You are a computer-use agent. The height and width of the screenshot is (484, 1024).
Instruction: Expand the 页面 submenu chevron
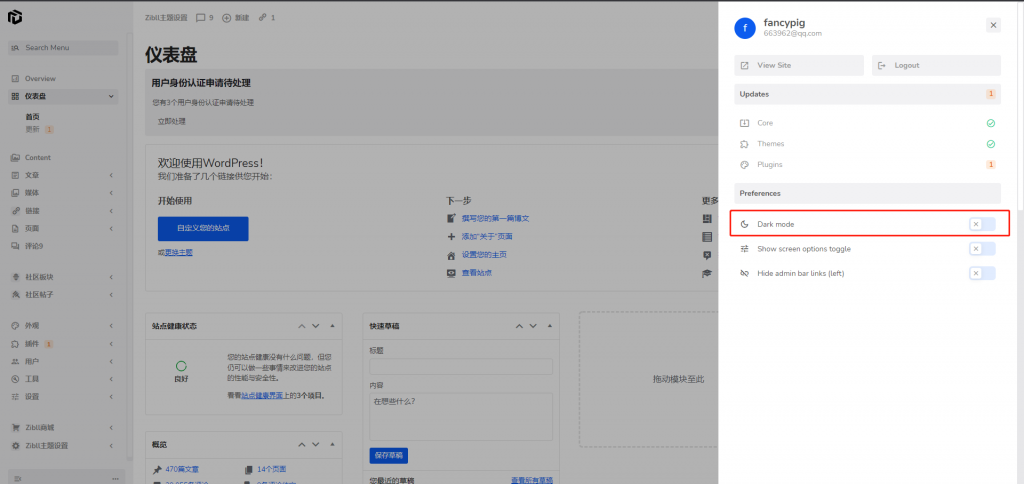click(111, 229)
